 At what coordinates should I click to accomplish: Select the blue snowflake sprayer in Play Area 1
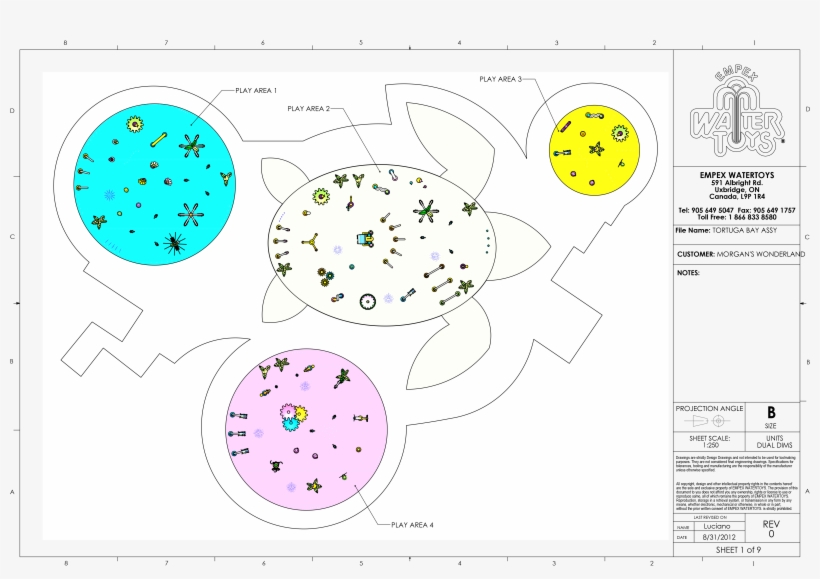point(109,194)
